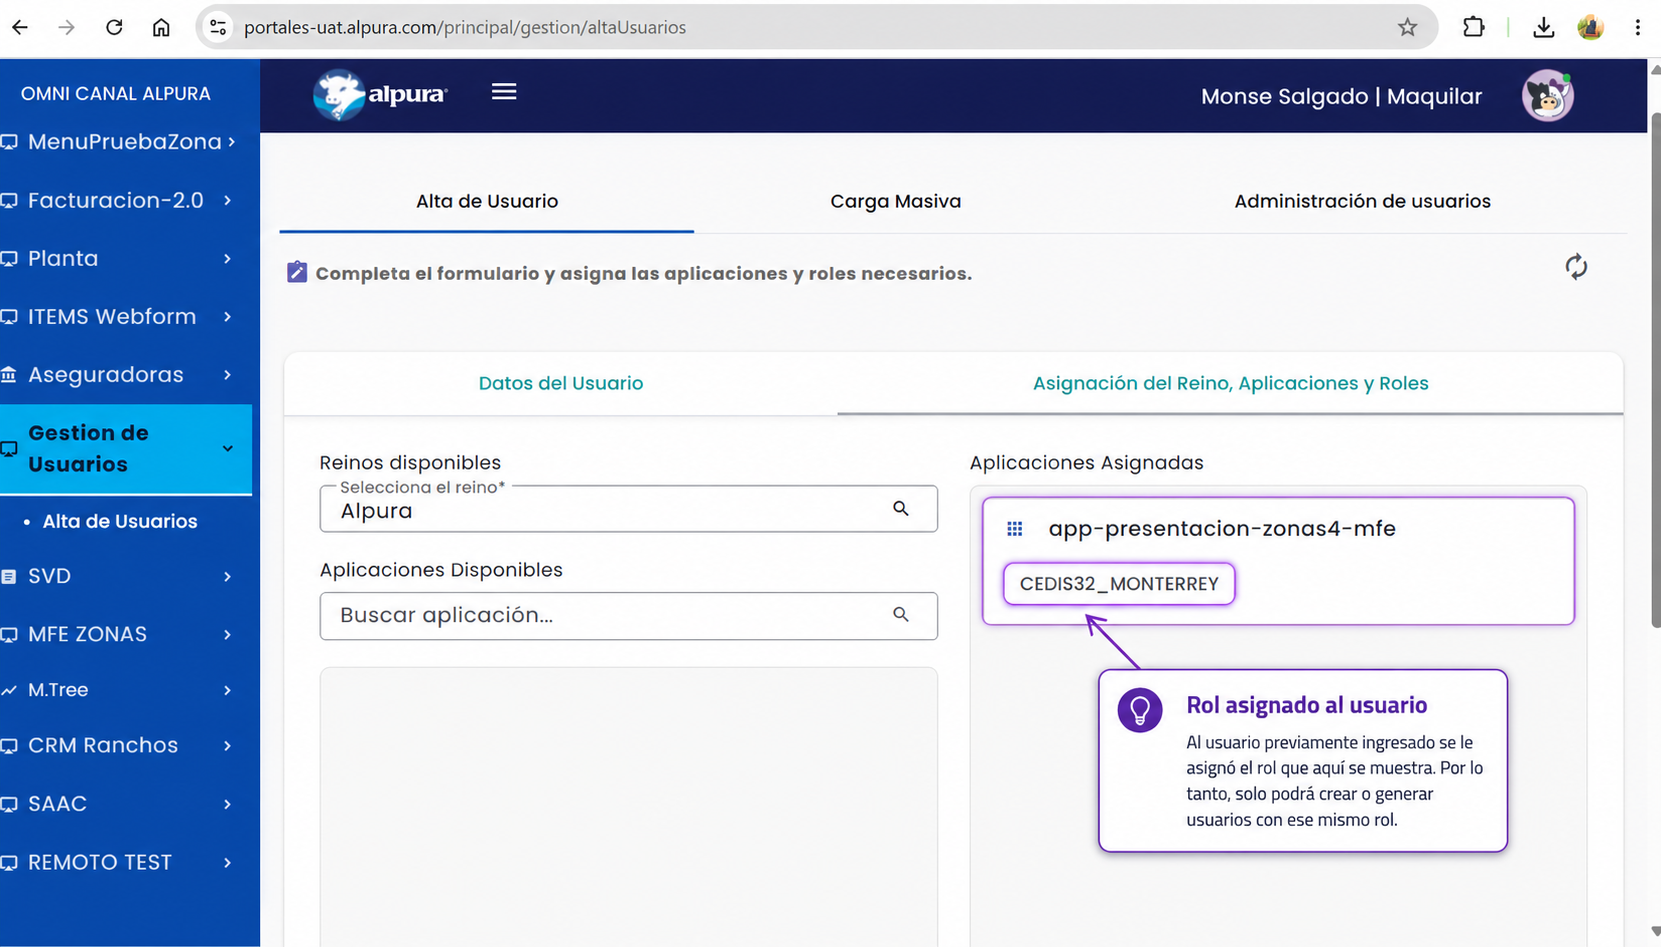Click the M.Tree trend line icon
This screenshot has width=1661, height=947.
[x=9, y=690]
